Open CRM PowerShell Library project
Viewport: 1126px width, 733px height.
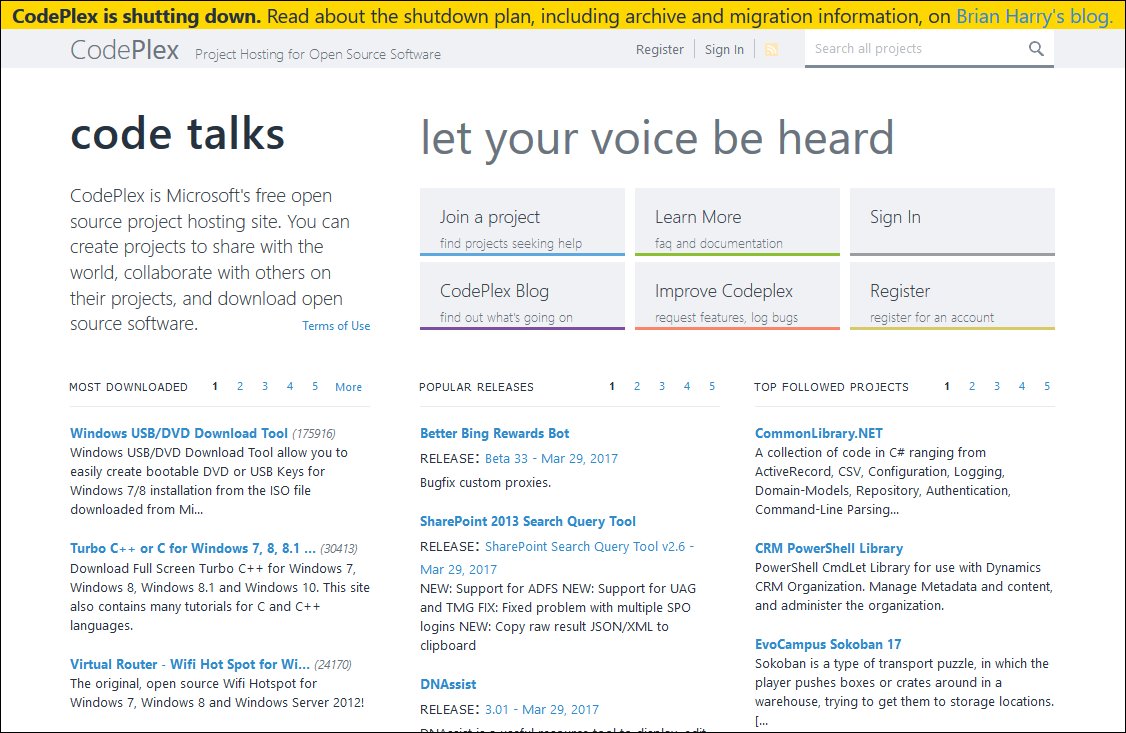click(829, 548)
